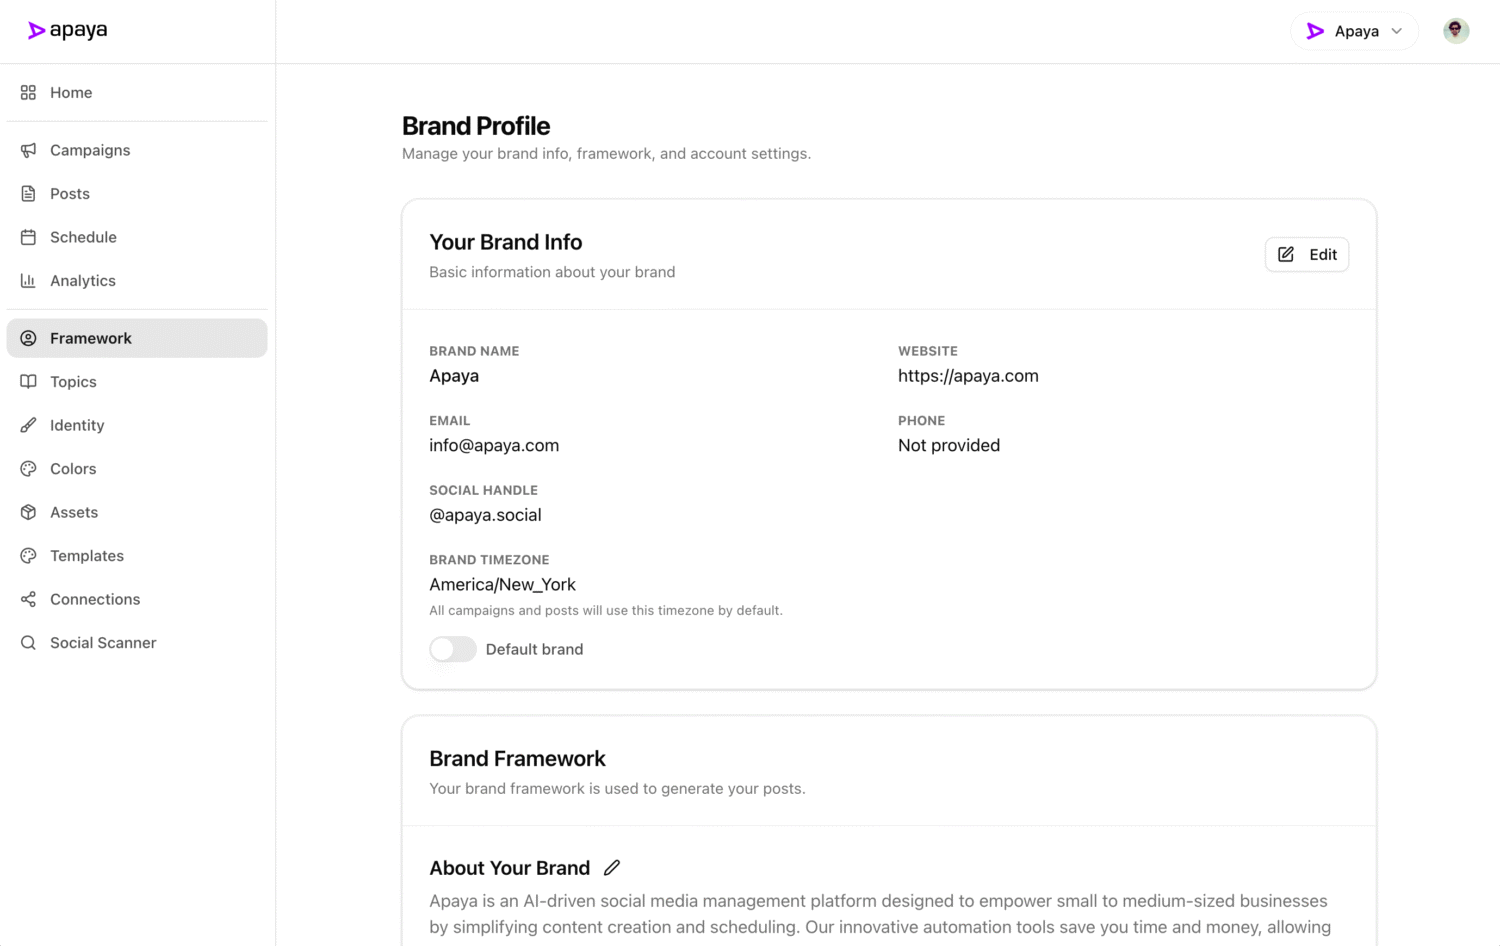Select the Posts icon in the sidebar
This screenshot has height=946, width=1500.
(x=30, y=193)
